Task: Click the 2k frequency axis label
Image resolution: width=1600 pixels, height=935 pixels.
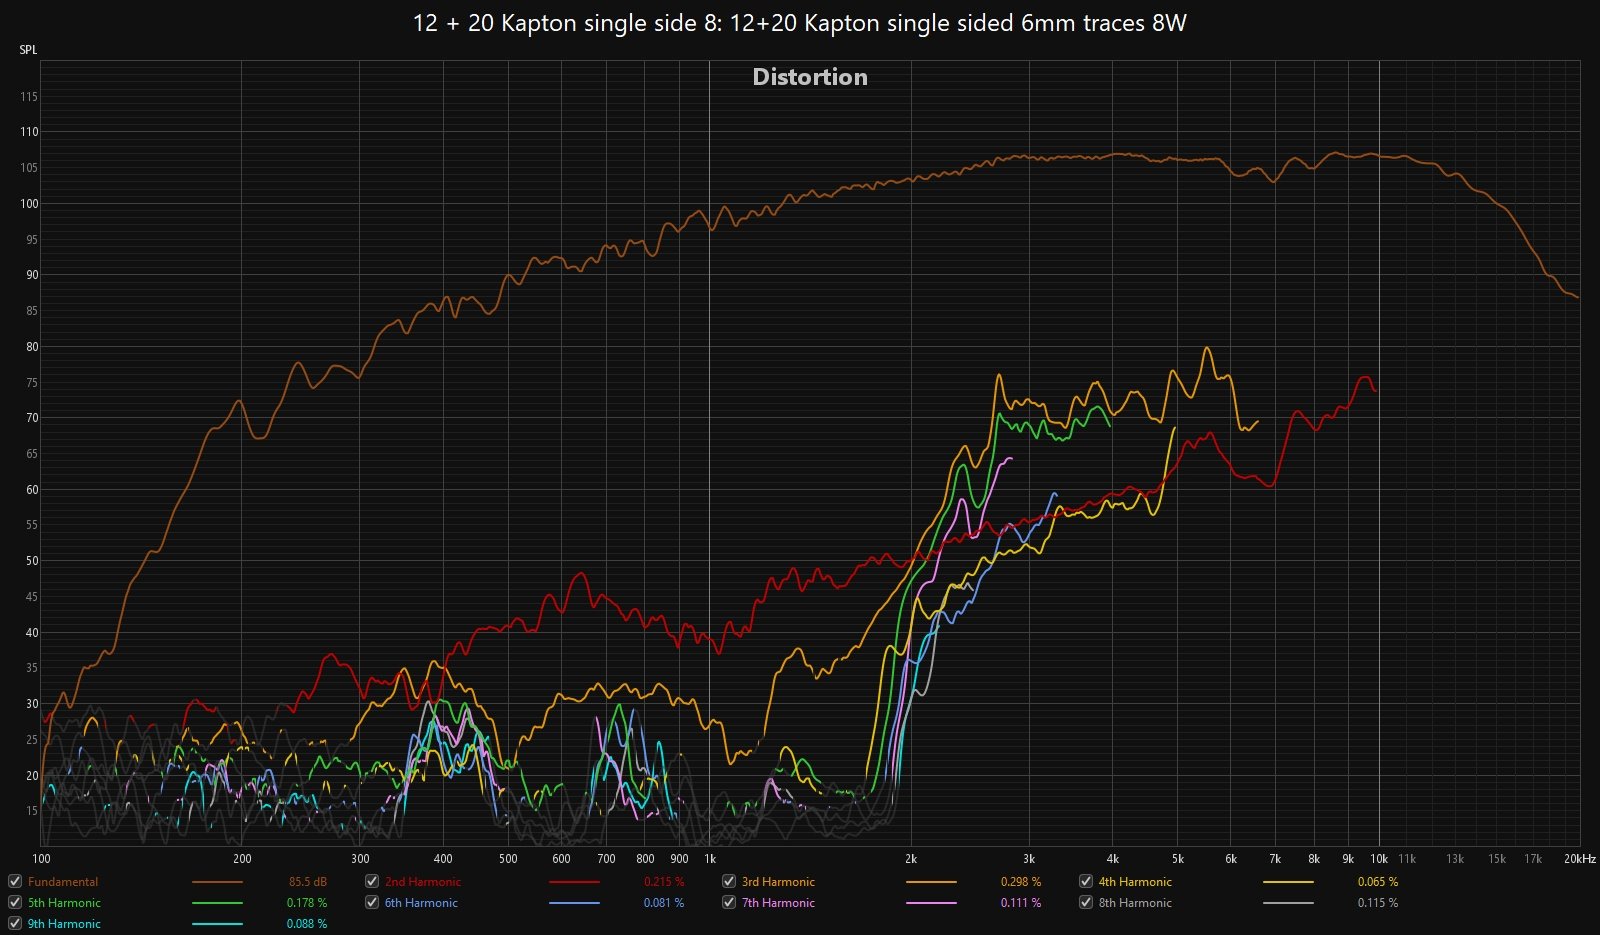Action: (911, 859)
